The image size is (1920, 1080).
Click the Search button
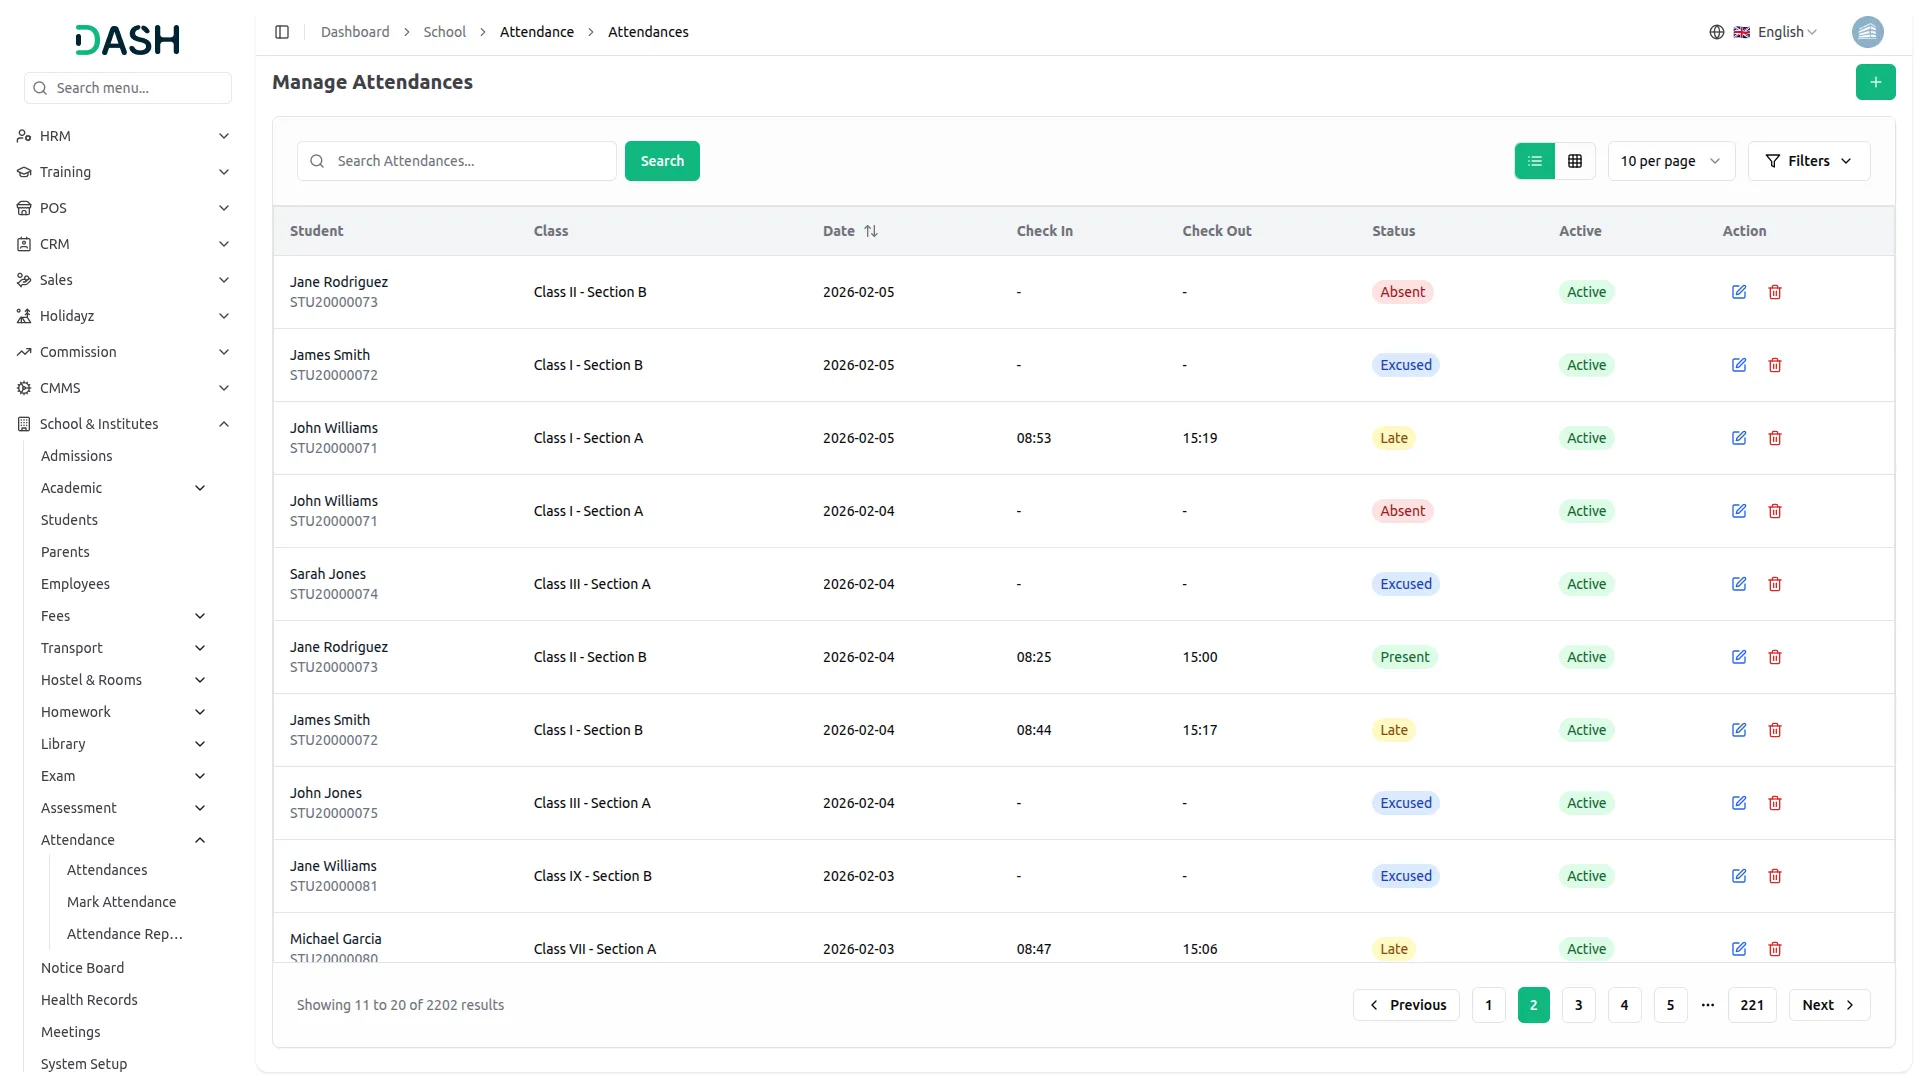(x=662, y=161)
